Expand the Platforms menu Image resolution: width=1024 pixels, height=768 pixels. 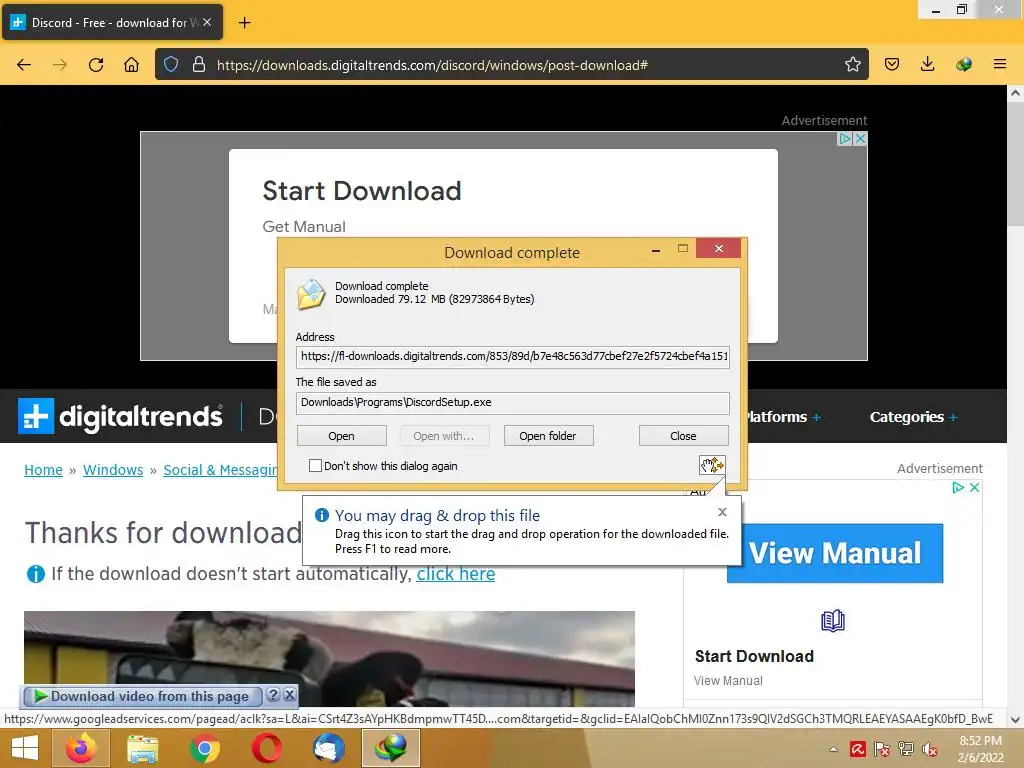point(783,417)
